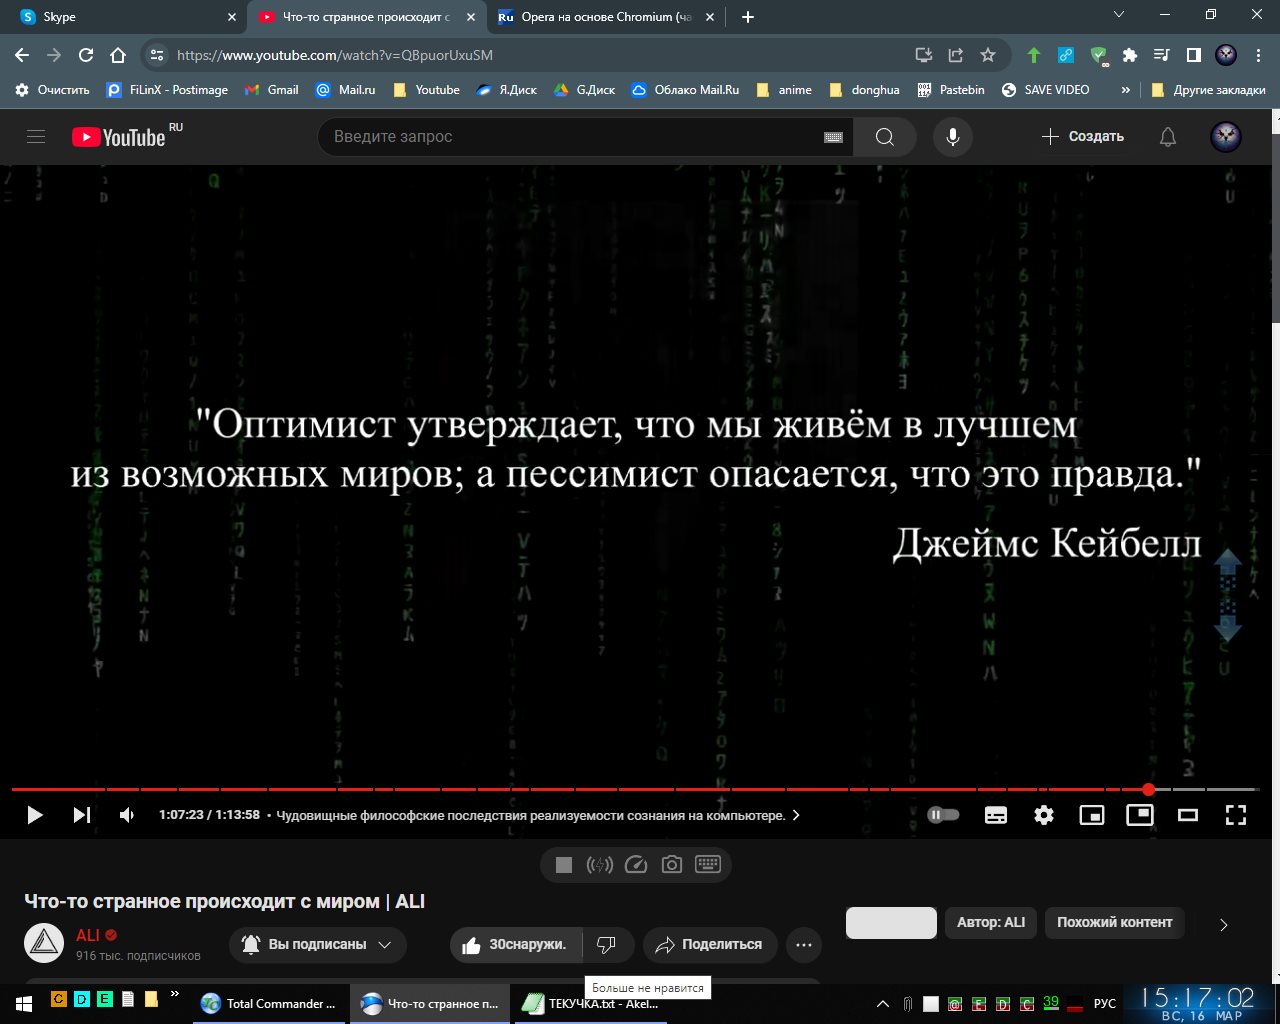Open the tab search dropdown arrow
Viewport: 1280px width, 1024px height.
(1119, 15)
